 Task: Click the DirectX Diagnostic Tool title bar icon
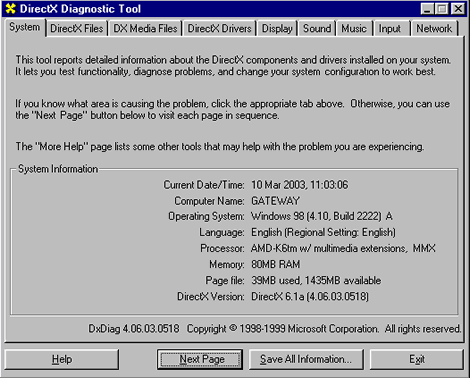[x=11, y=9]
